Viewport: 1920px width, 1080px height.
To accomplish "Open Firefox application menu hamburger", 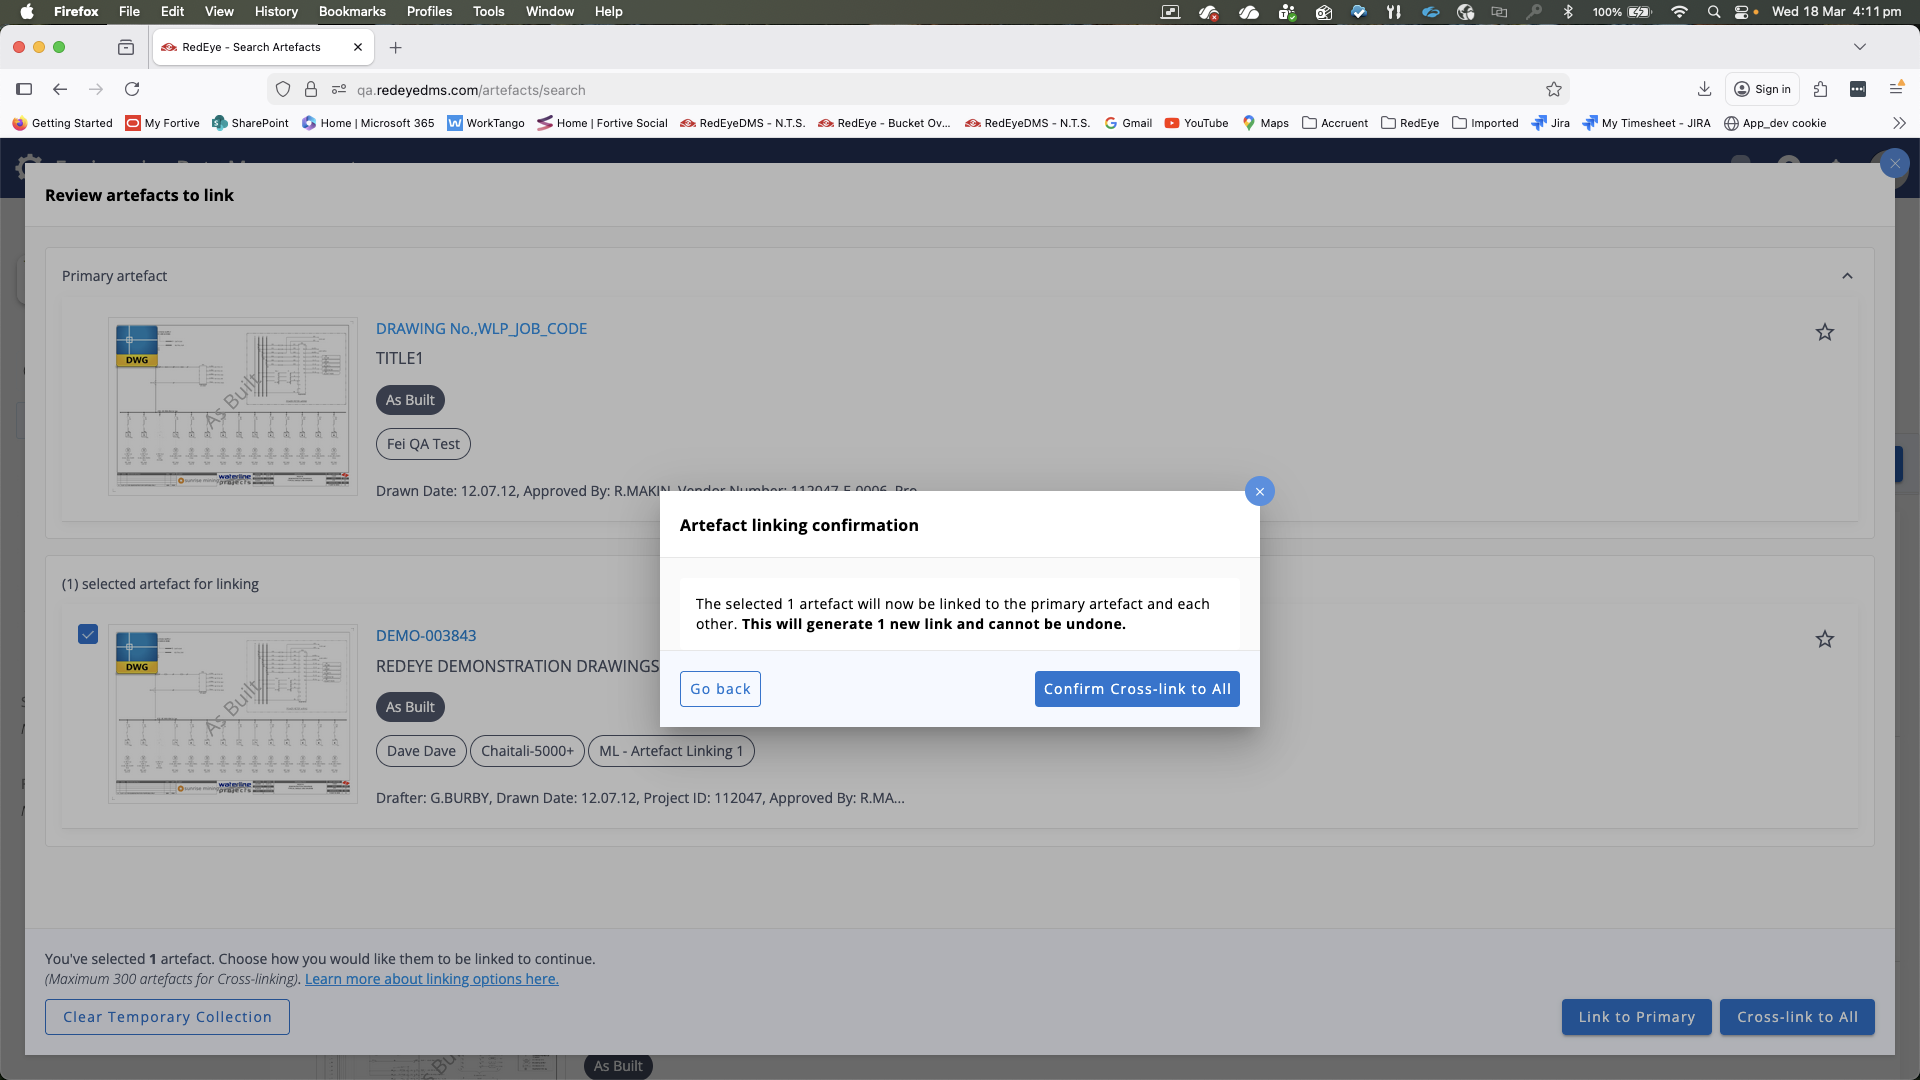I will point(1895,89).
